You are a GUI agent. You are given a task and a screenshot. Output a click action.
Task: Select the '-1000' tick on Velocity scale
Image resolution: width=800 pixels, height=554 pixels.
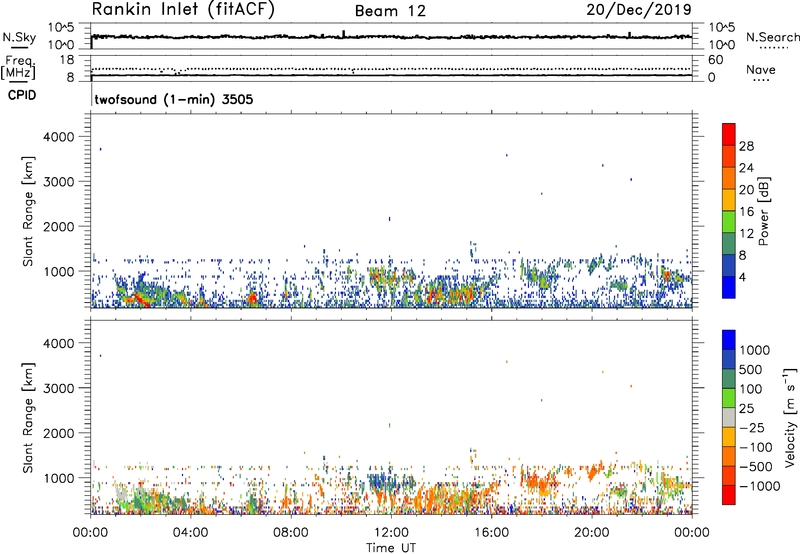tap(759, 486)
